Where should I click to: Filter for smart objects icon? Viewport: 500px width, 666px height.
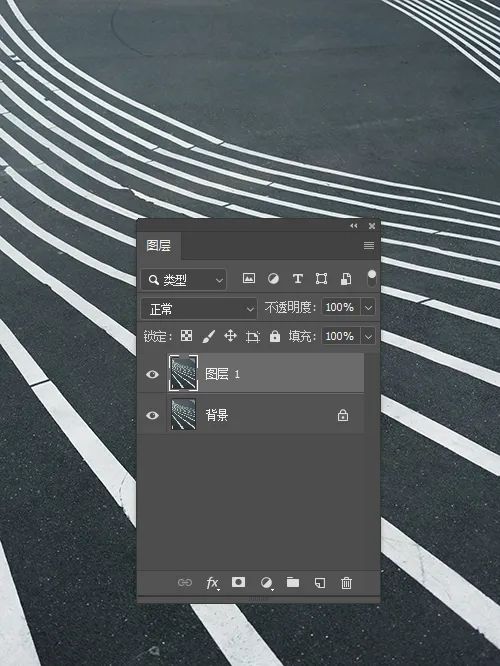(x=346, y=279)
